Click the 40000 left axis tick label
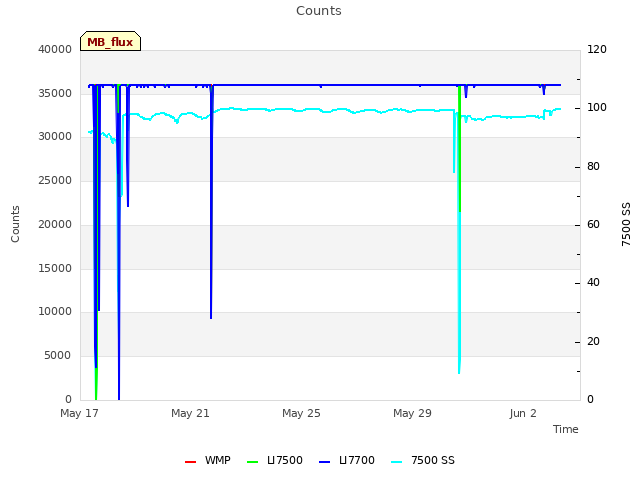The width and height of the screenshot is (640, 480). tap(55, 49)
